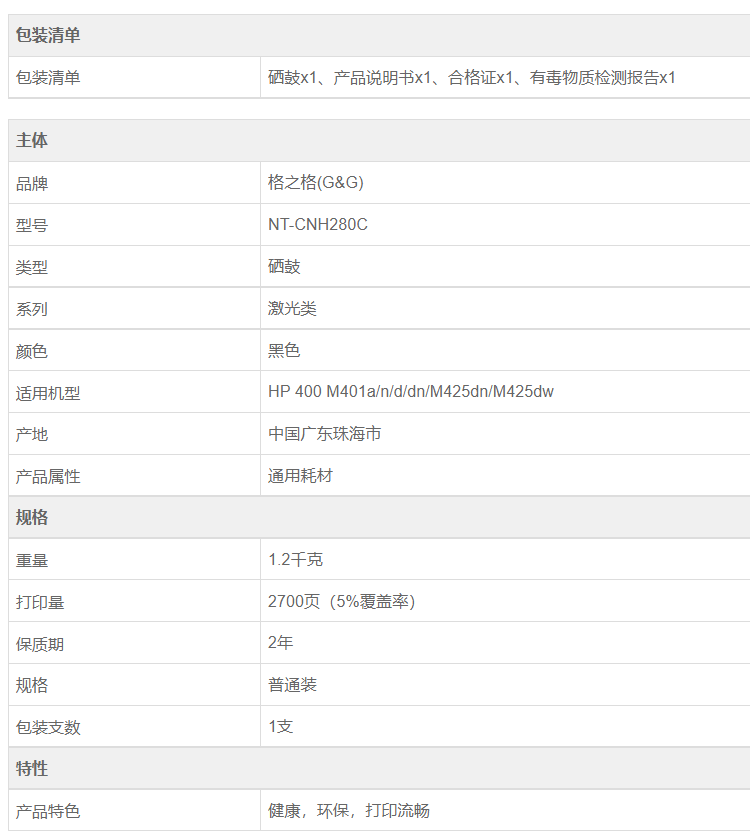750x832 pixels.
Task: Click attribute value 通用耗材
Action: click(300, 476)
